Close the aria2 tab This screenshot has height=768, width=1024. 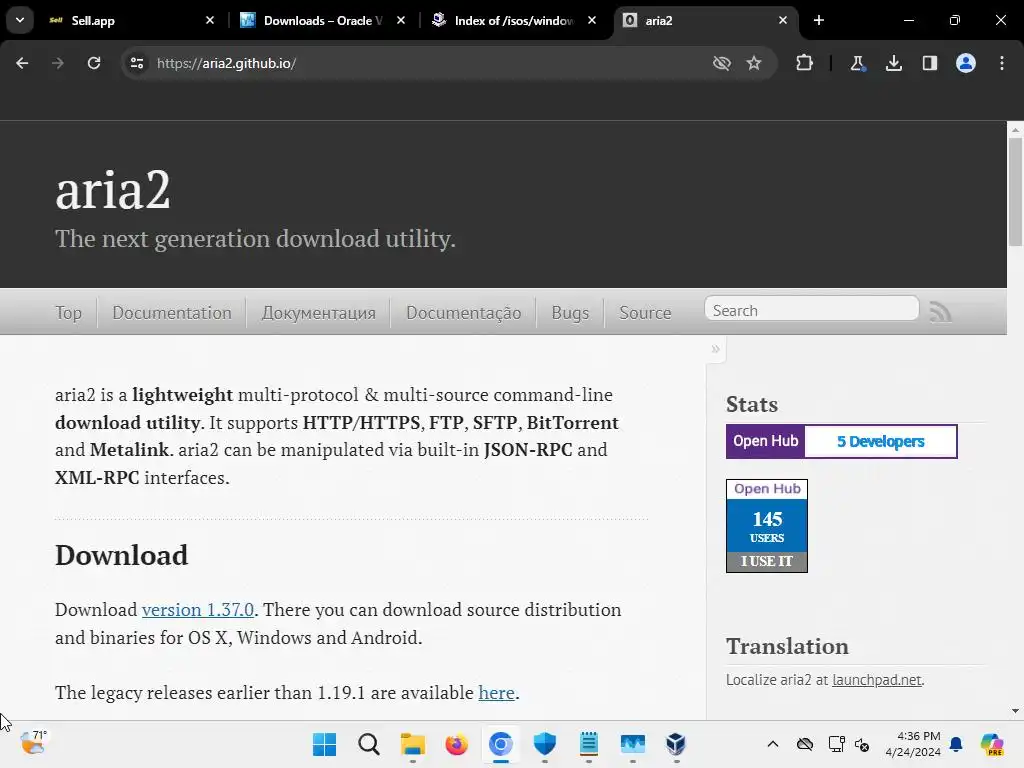[x=783, y=20]
